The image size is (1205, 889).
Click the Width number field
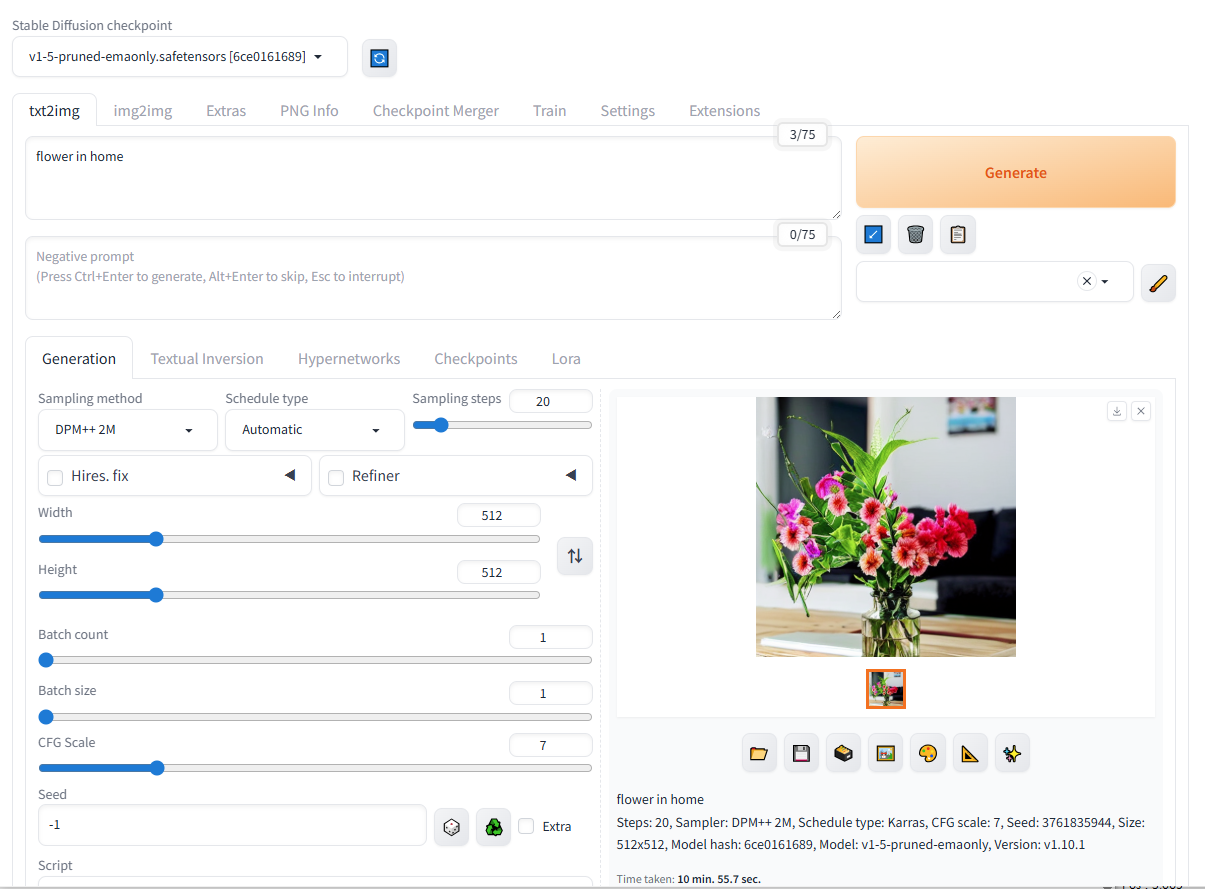pyautogui.click(x=499, y=515)
